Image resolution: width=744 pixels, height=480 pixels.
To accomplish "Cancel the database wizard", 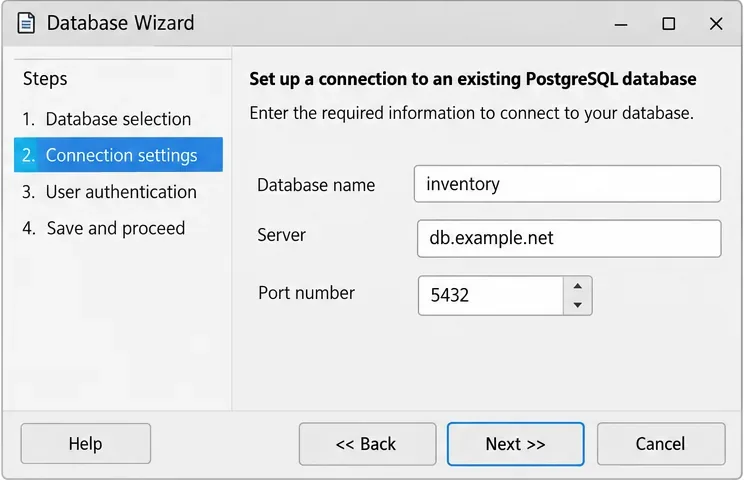I will coord(661,444).
